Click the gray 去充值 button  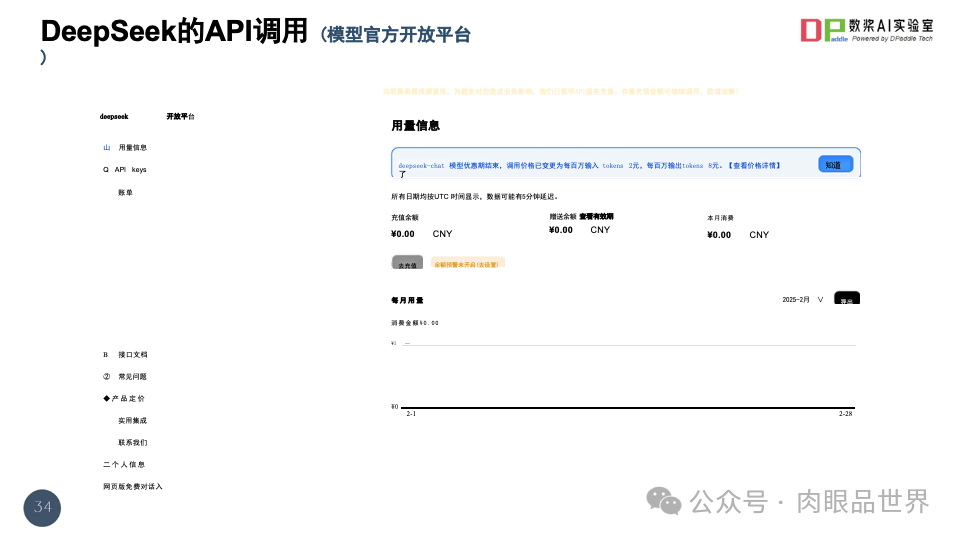(407, 263)
